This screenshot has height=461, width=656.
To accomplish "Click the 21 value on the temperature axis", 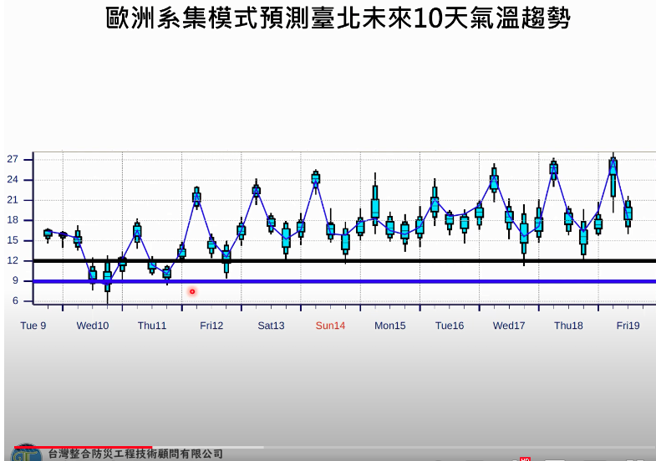I will click(x=13, y=200).
